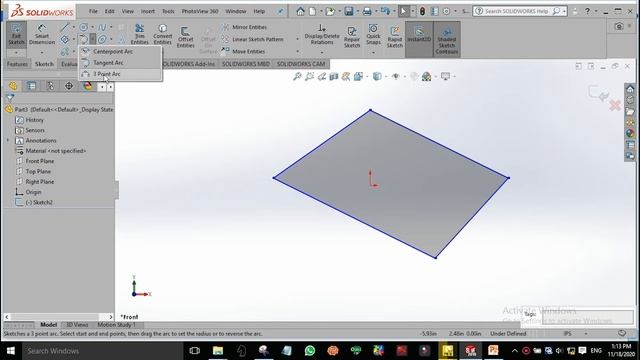Image resolution: width=640 pixels, height=360 pixels.
Task: Open WhatsApp from the taskbar
Action: [x=310, y=351]
